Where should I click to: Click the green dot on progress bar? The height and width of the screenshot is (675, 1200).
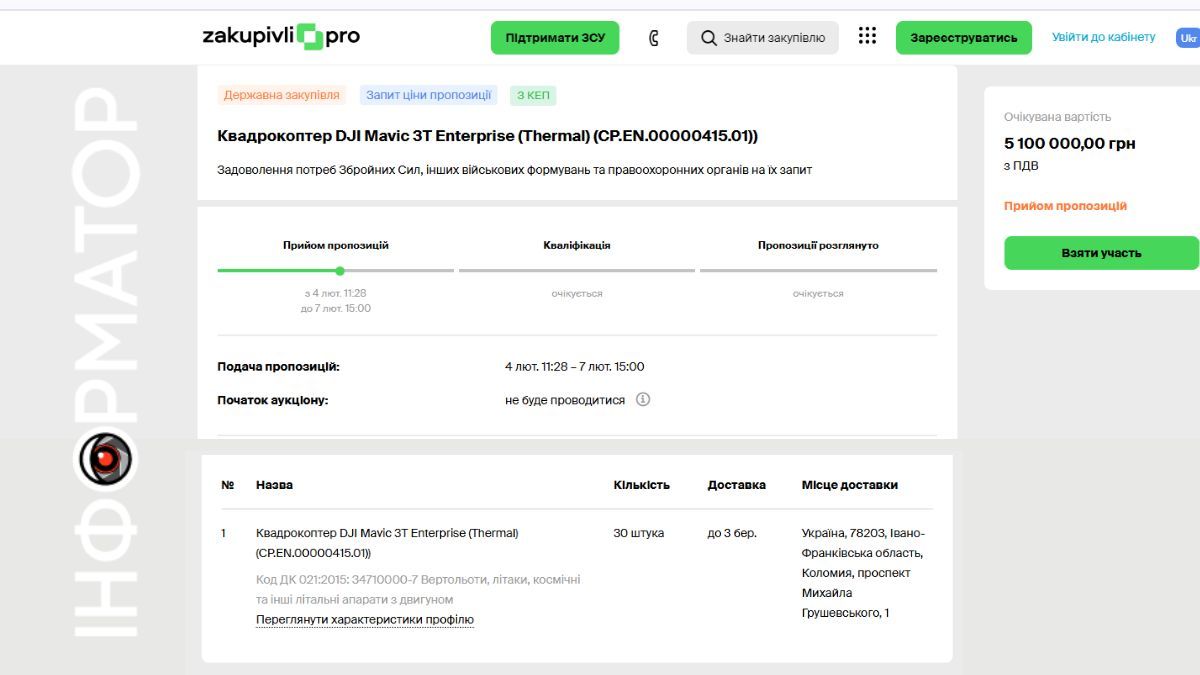pos(340,271)
